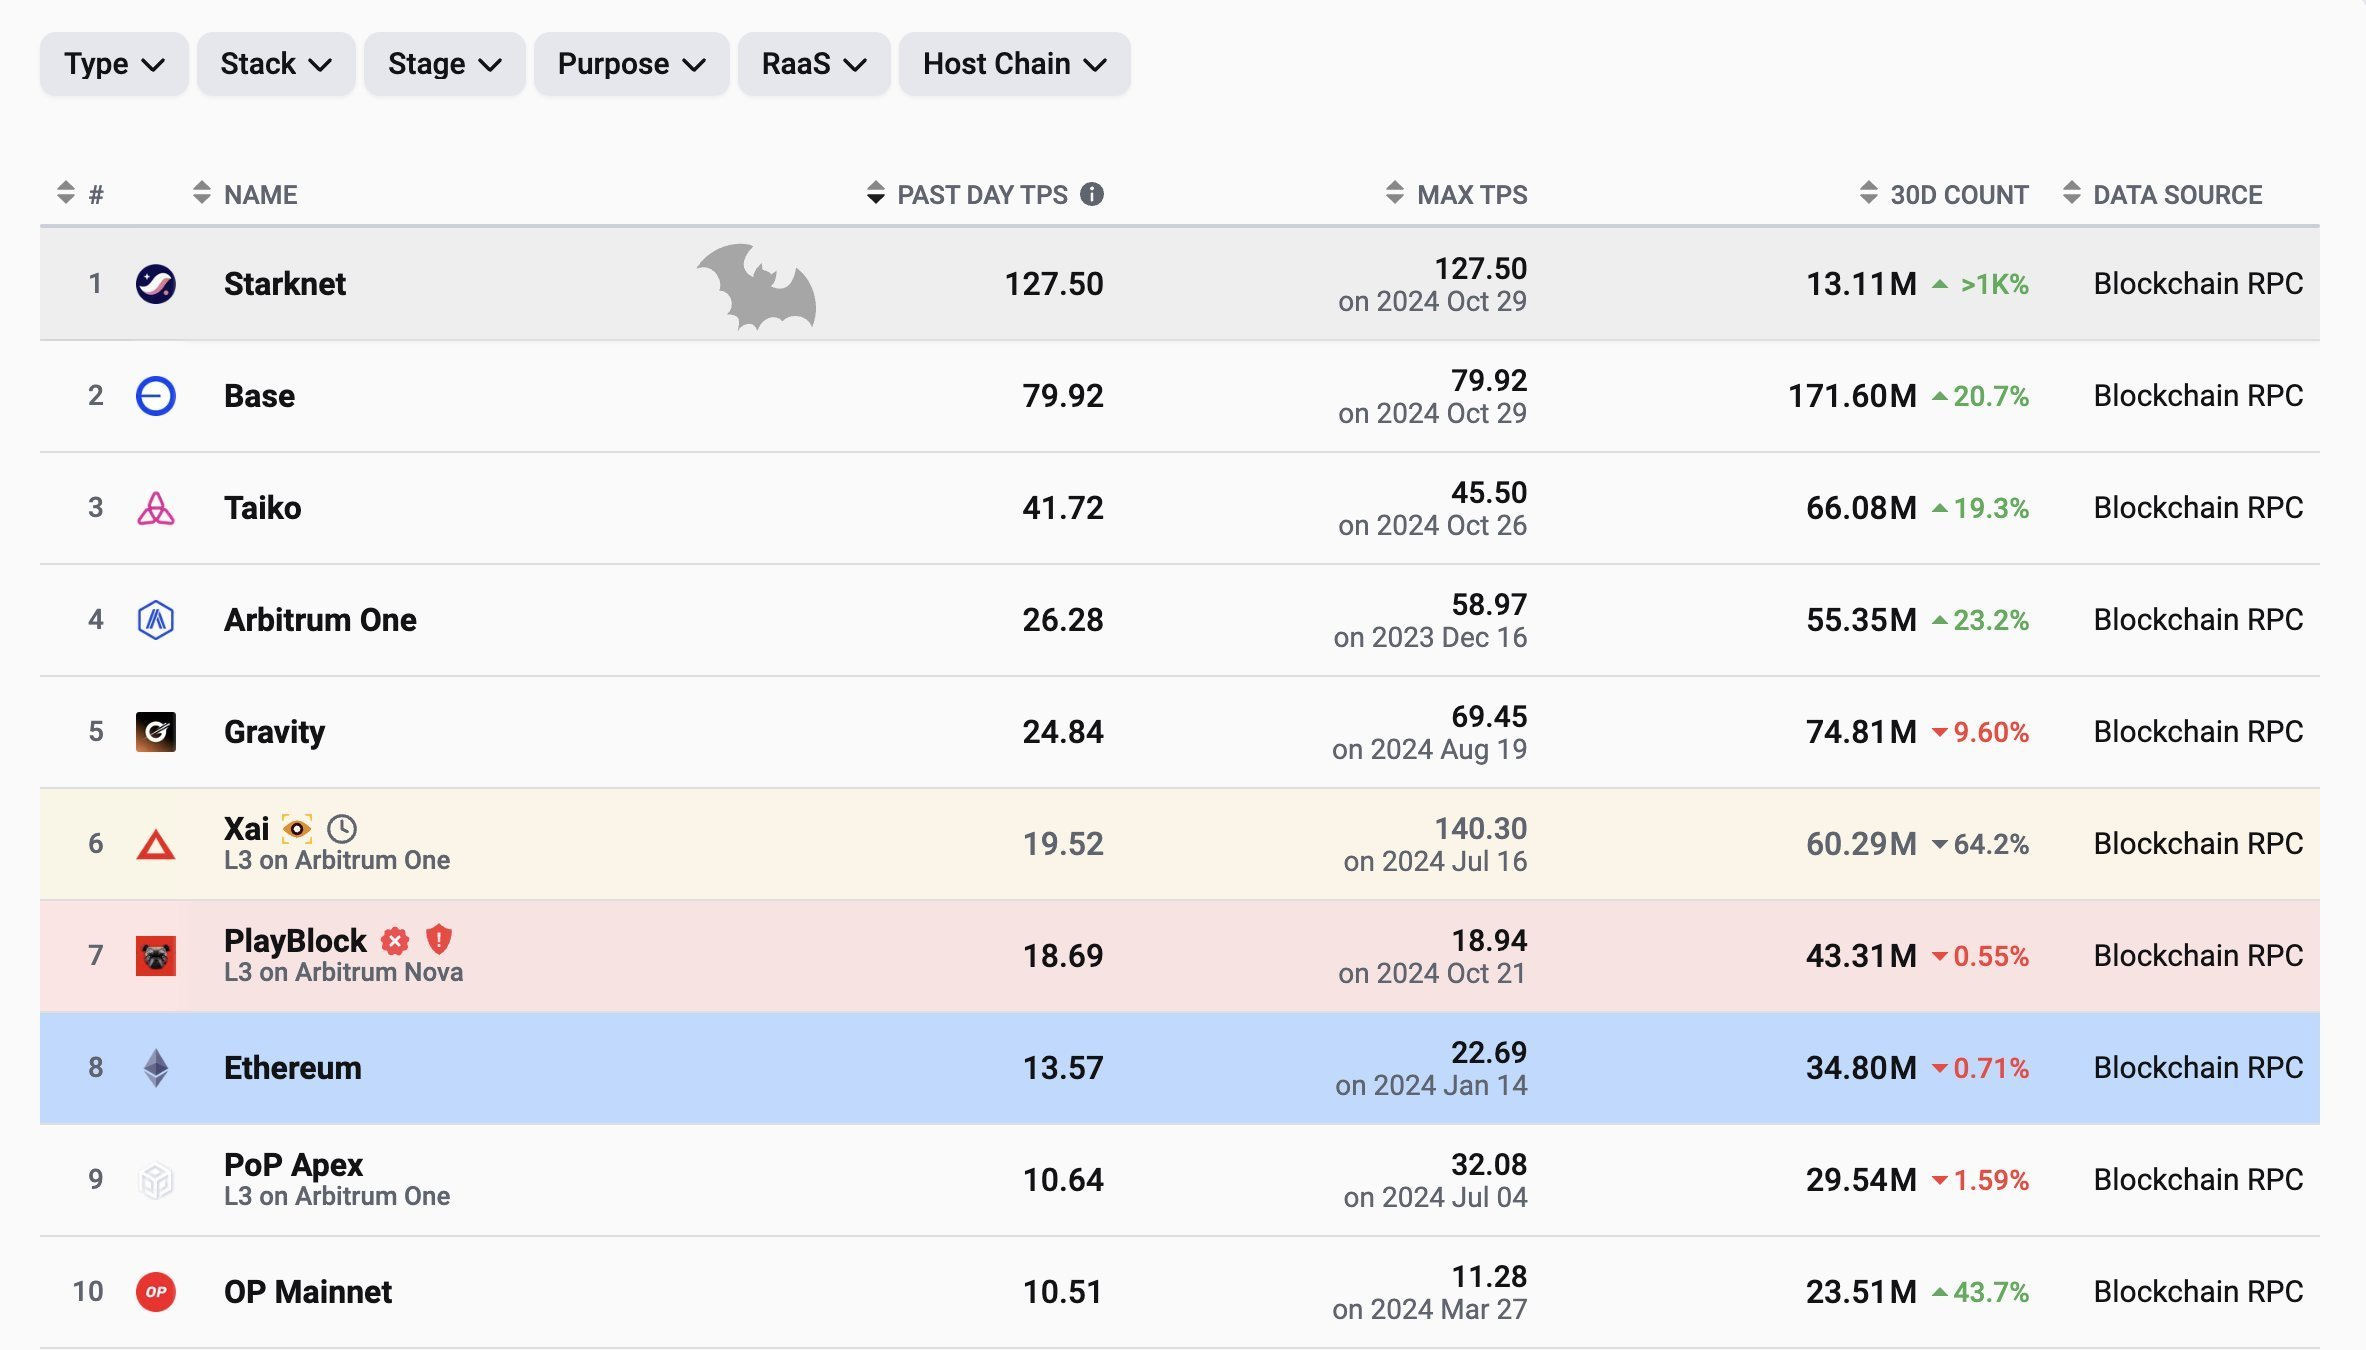
Task: Click 'L3 on Arbitrum Nova' under PlayBlock
Action: 344,972
